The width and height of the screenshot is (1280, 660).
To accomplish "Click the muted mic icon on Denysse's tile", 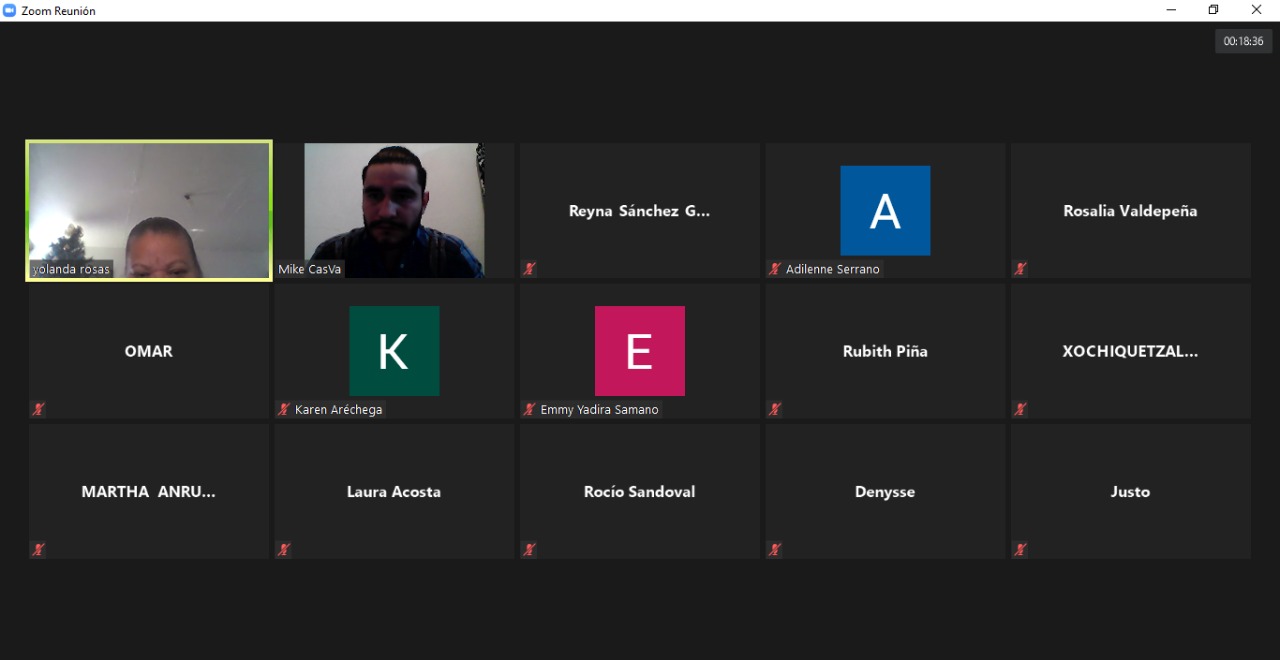I will pyautogui.click(x=775, y=549).
